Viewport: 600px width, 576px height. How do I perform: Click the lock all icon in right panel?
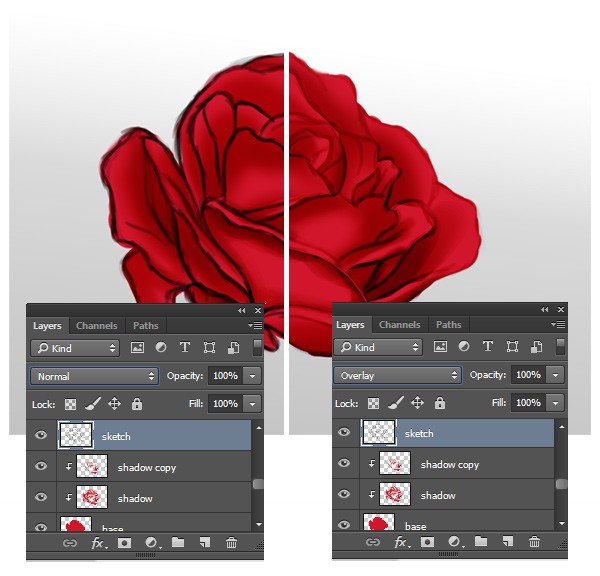[440, 403]
